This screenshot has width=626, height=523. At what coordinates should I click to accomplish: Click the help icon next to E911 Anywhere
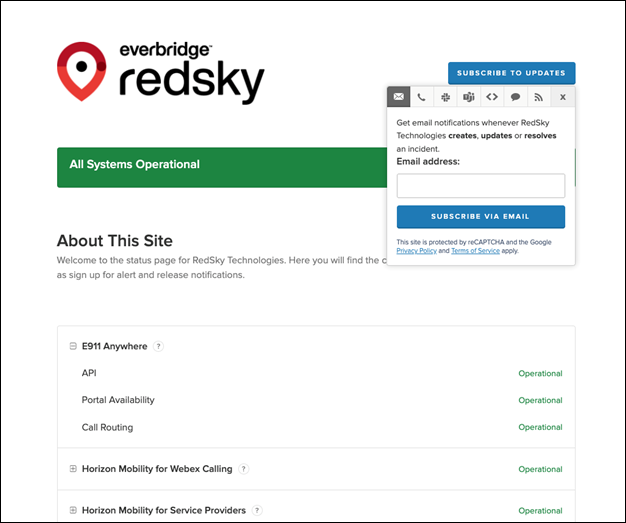pos(158,346)
